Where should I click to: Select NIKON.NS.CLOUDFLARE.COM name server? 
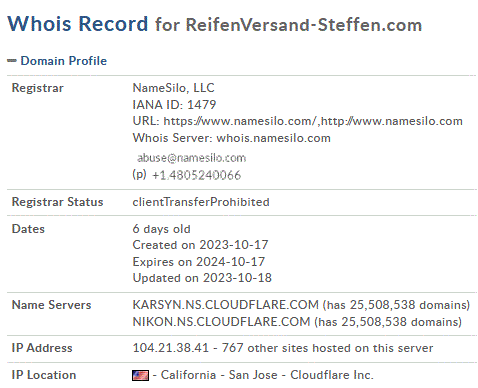(221, 322)
